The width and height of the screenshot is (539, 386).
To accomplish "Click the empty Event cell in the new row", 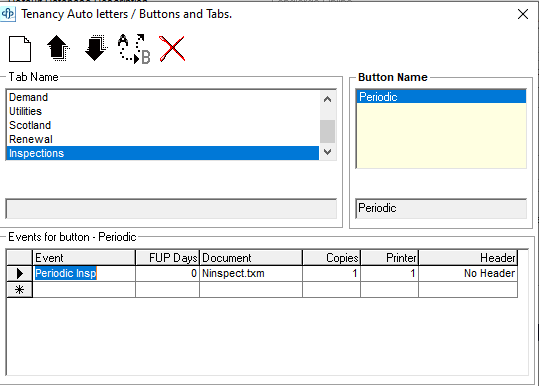I will coord(84,290).
